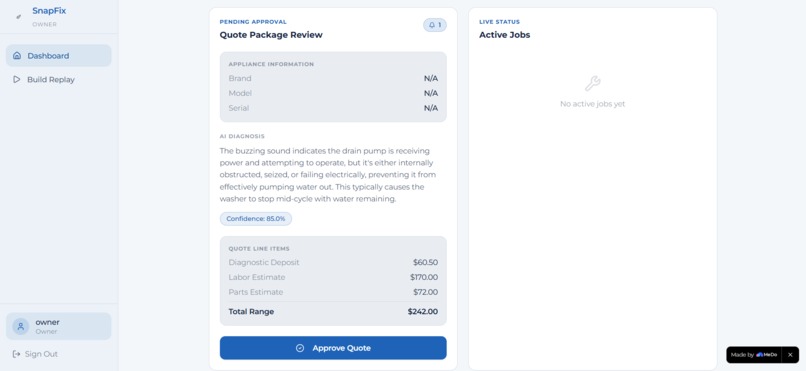Click the APPLIANCE INFORMATION header

click(x=271, y=64)
